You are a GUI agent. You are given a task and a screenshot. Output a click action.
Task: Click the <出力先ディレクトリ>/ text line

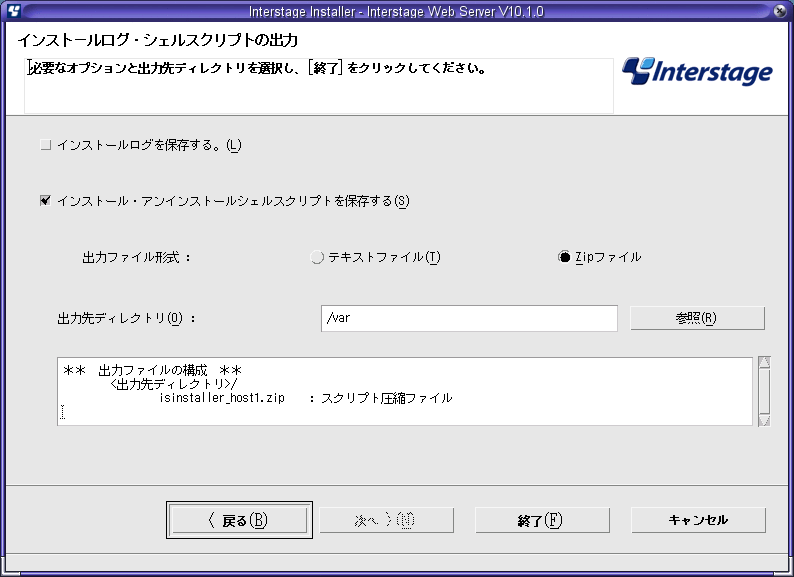click(173, 384)
